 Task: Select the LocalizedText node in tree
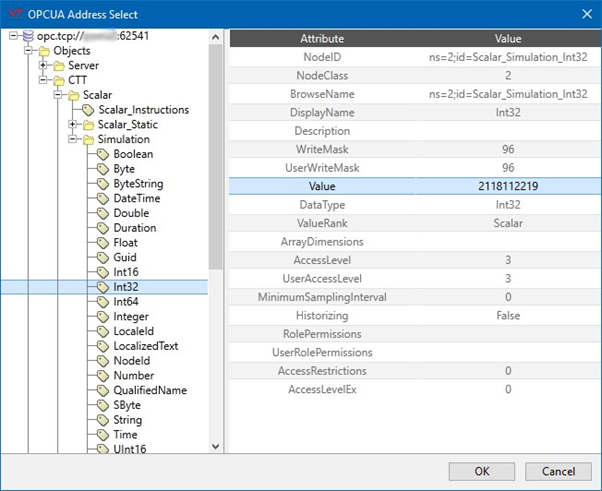(x=145, y=346)
